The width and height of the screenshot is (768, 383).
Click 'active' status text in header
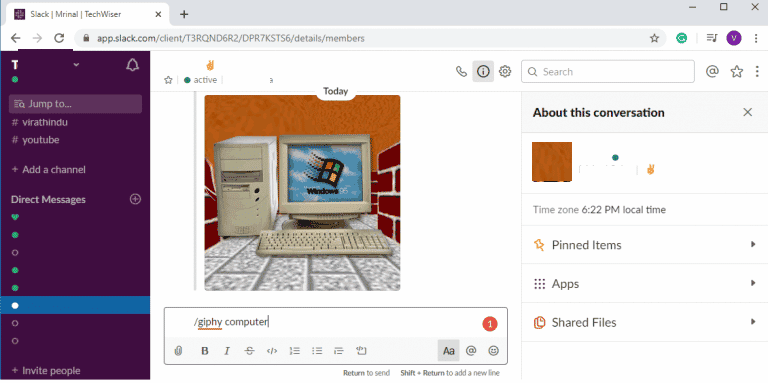pos(205,80)
